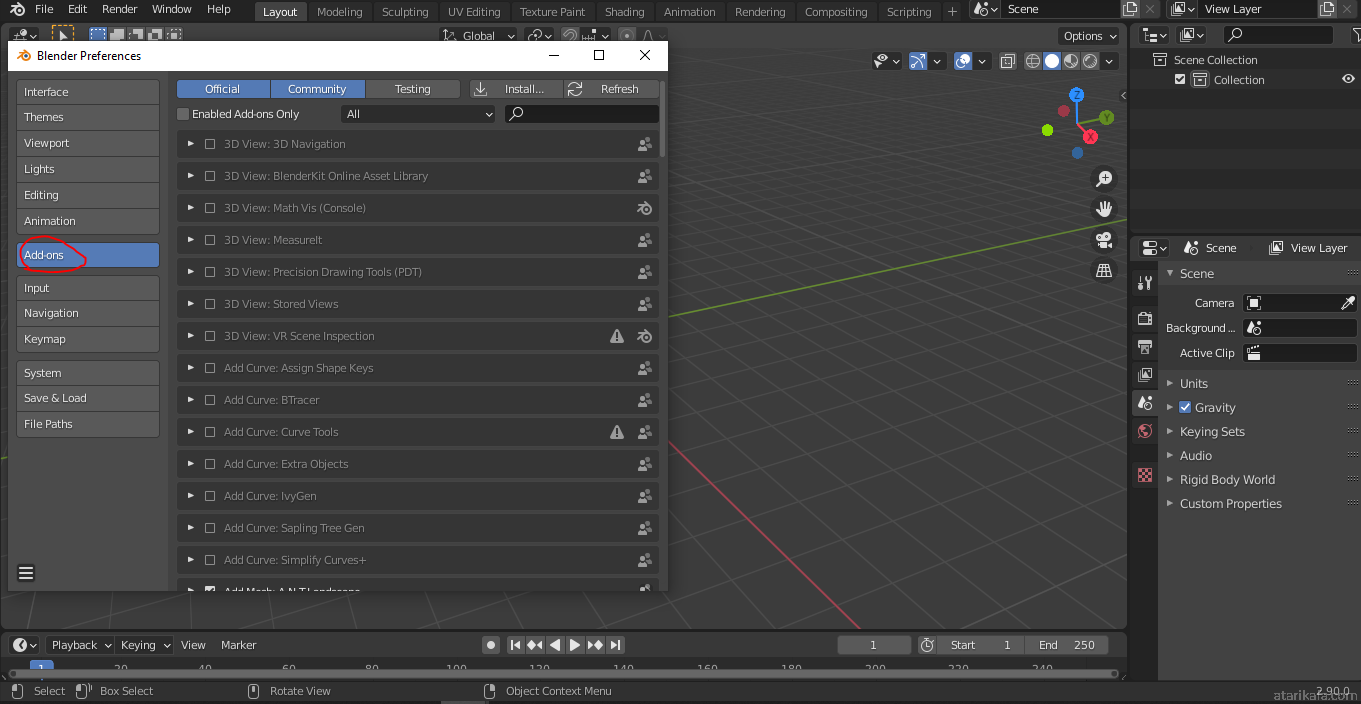Enable the BlenderKit Online Asset Library add-on

click(x=210, y=176)
